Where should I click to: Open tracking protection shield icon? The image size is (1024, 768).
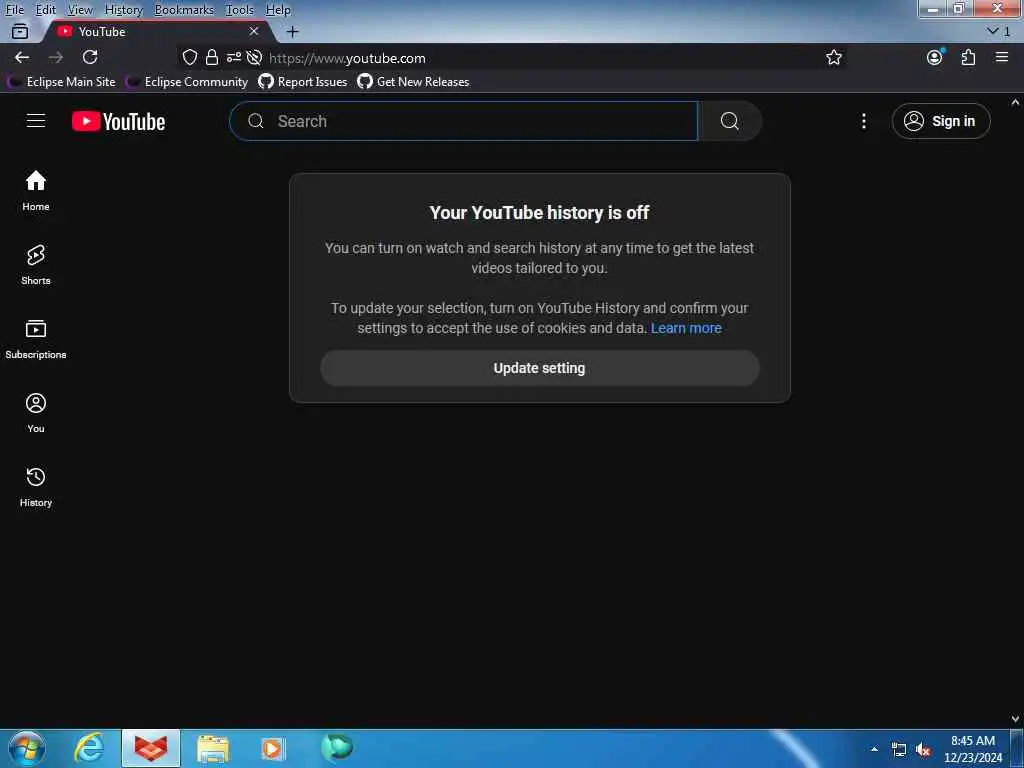tap(189, 57)
